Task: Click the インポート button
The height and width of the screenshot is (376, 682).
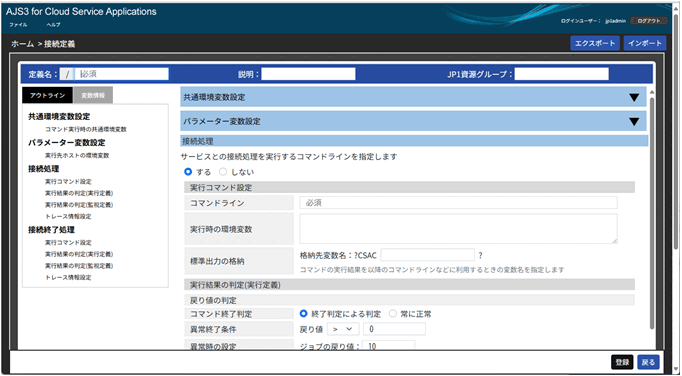Action: (x=645, y=43)
